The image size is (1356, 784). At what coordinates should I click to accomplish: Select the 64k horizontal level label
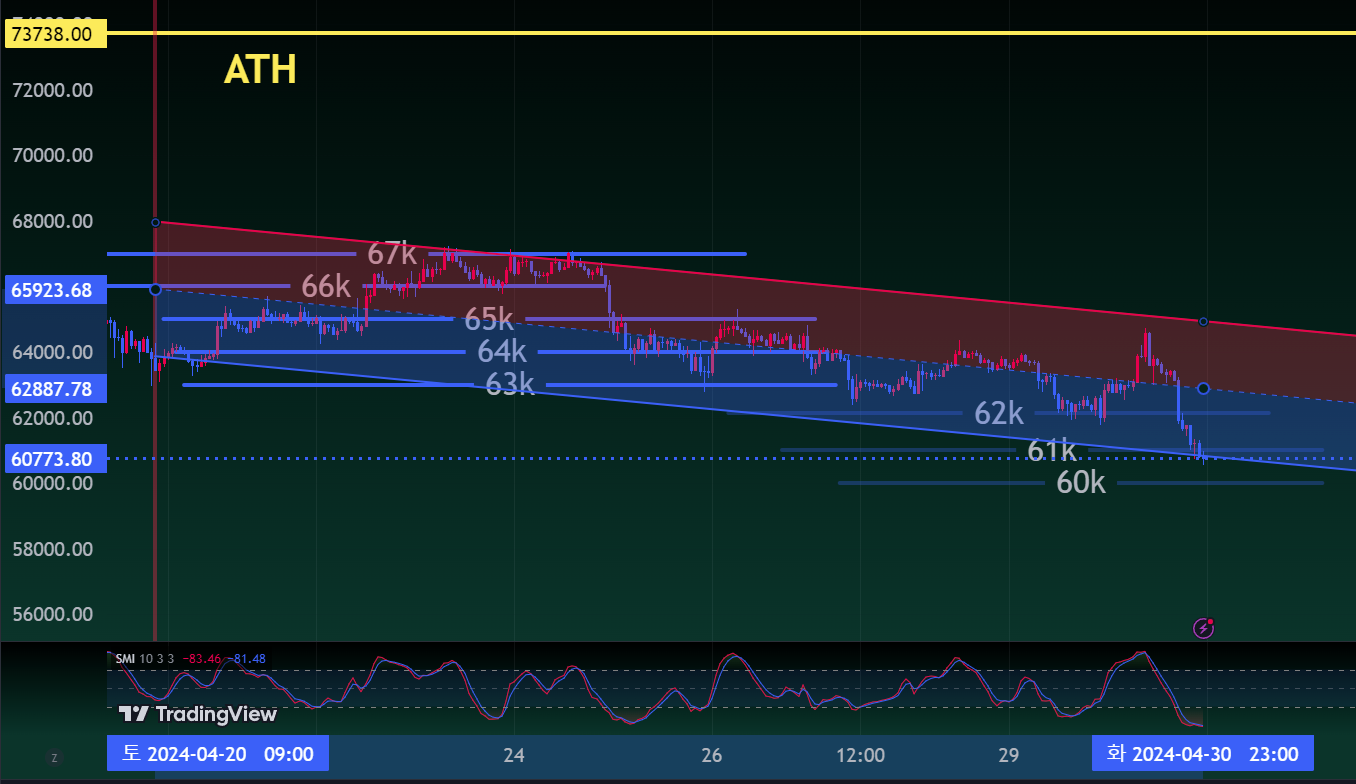(x=501, y=352)
